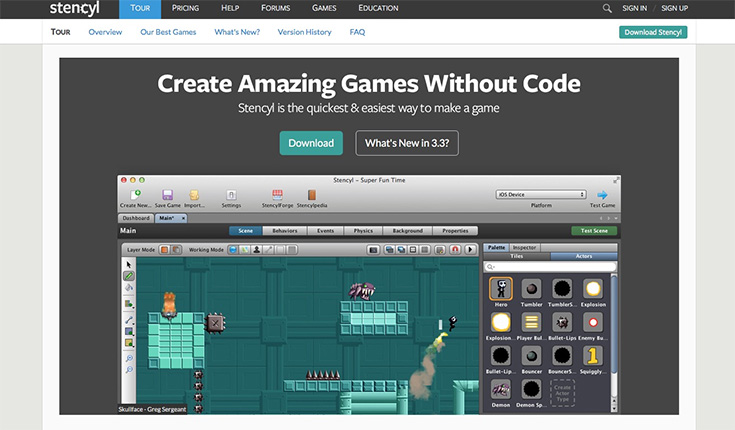Click the red magnet snapping icon
The height and width of the screenshot is (430, 735).
click(x=455, y=250)
